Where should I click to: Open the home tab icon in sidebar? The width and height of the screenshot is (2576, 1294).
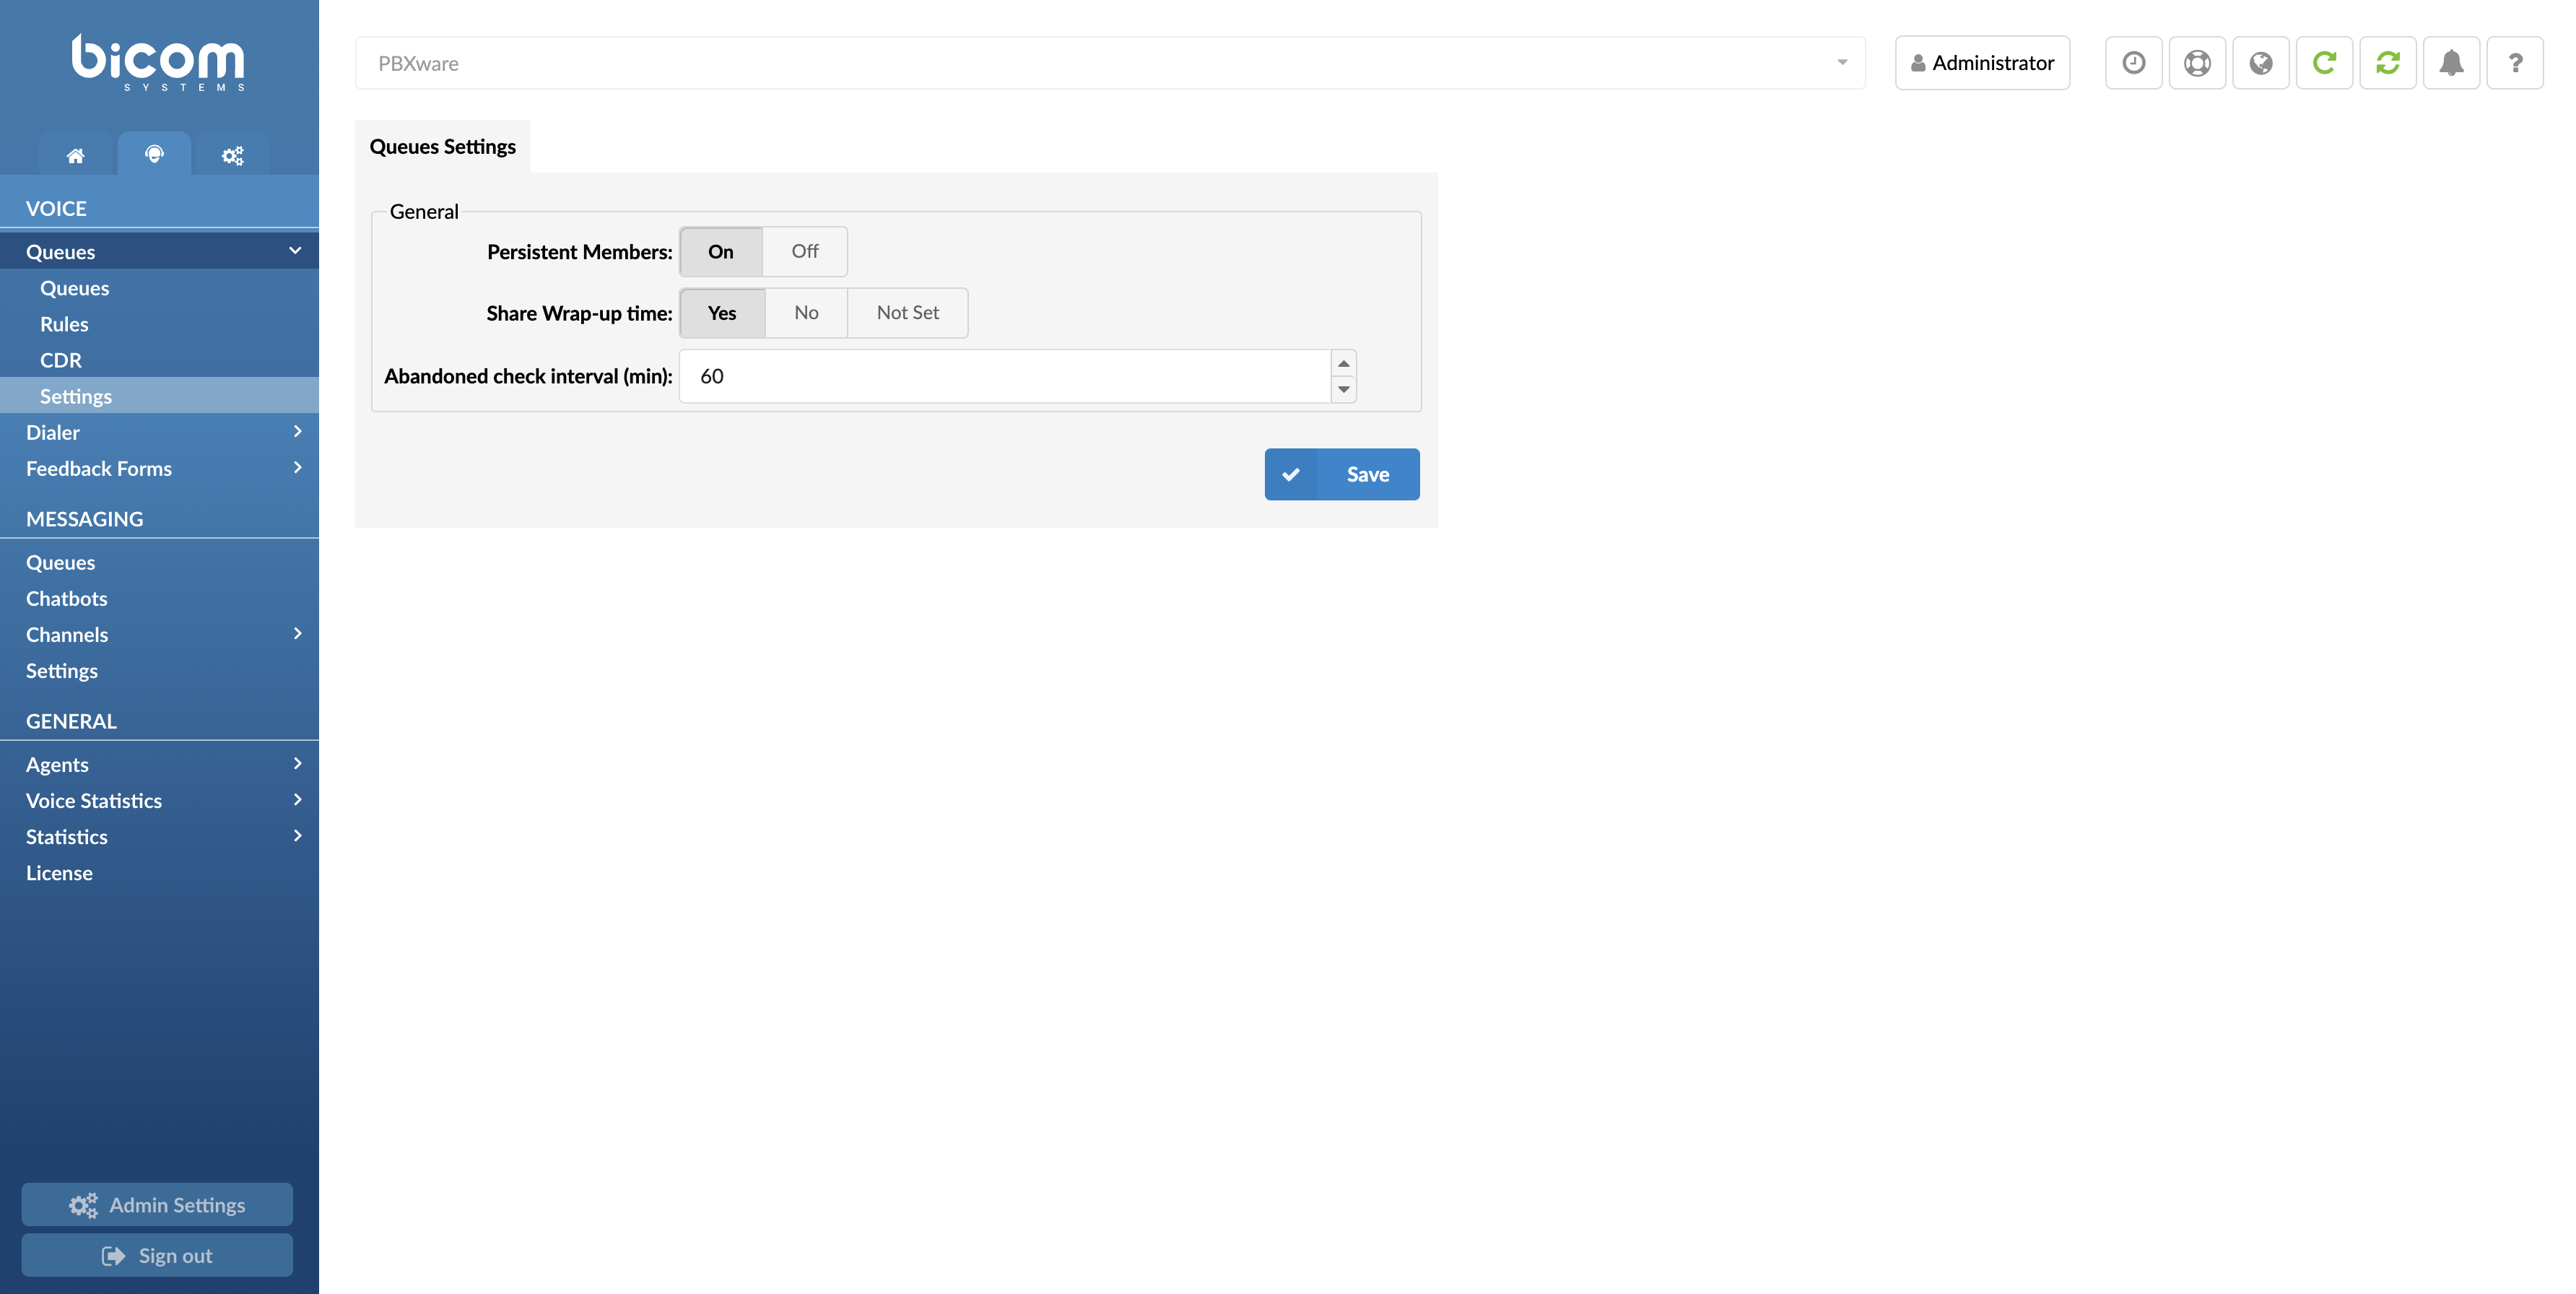(x=75, y=155)
